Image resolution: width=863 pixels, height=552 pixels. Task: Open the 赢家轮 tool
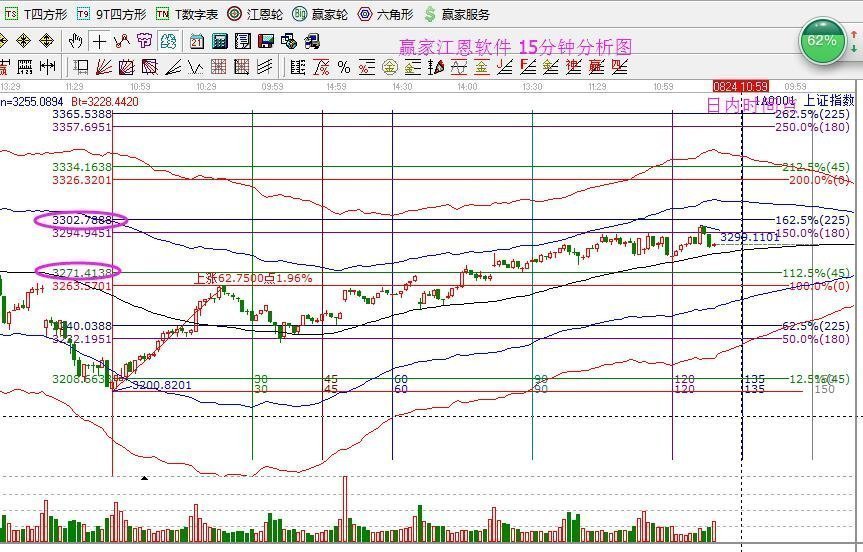click(320, 14)
